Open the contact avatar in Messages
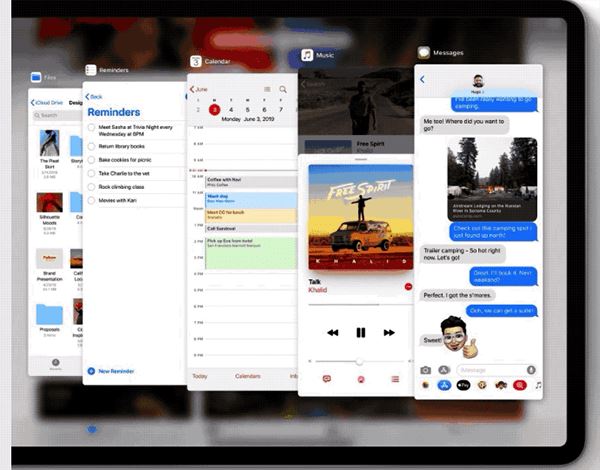Image resolution: width=600 pixels, height=470 pixels. pos(478,81)
